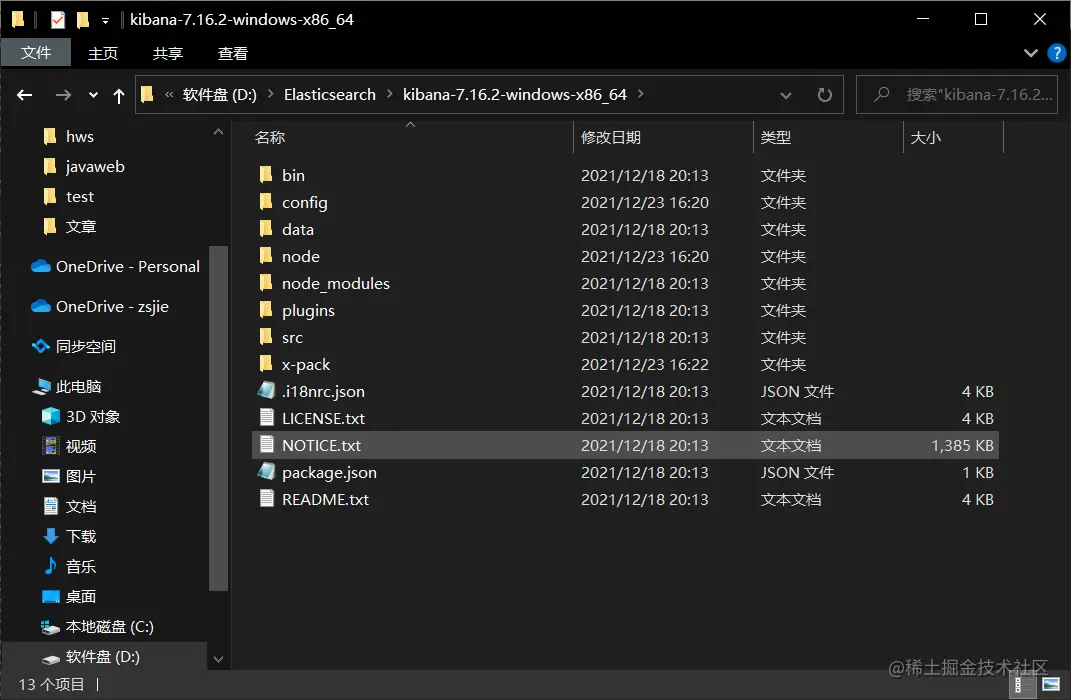Viewport: 1071px width, 700px height.
Task: Click the New folder quick access icon
Action: click(x=83, y=20)
